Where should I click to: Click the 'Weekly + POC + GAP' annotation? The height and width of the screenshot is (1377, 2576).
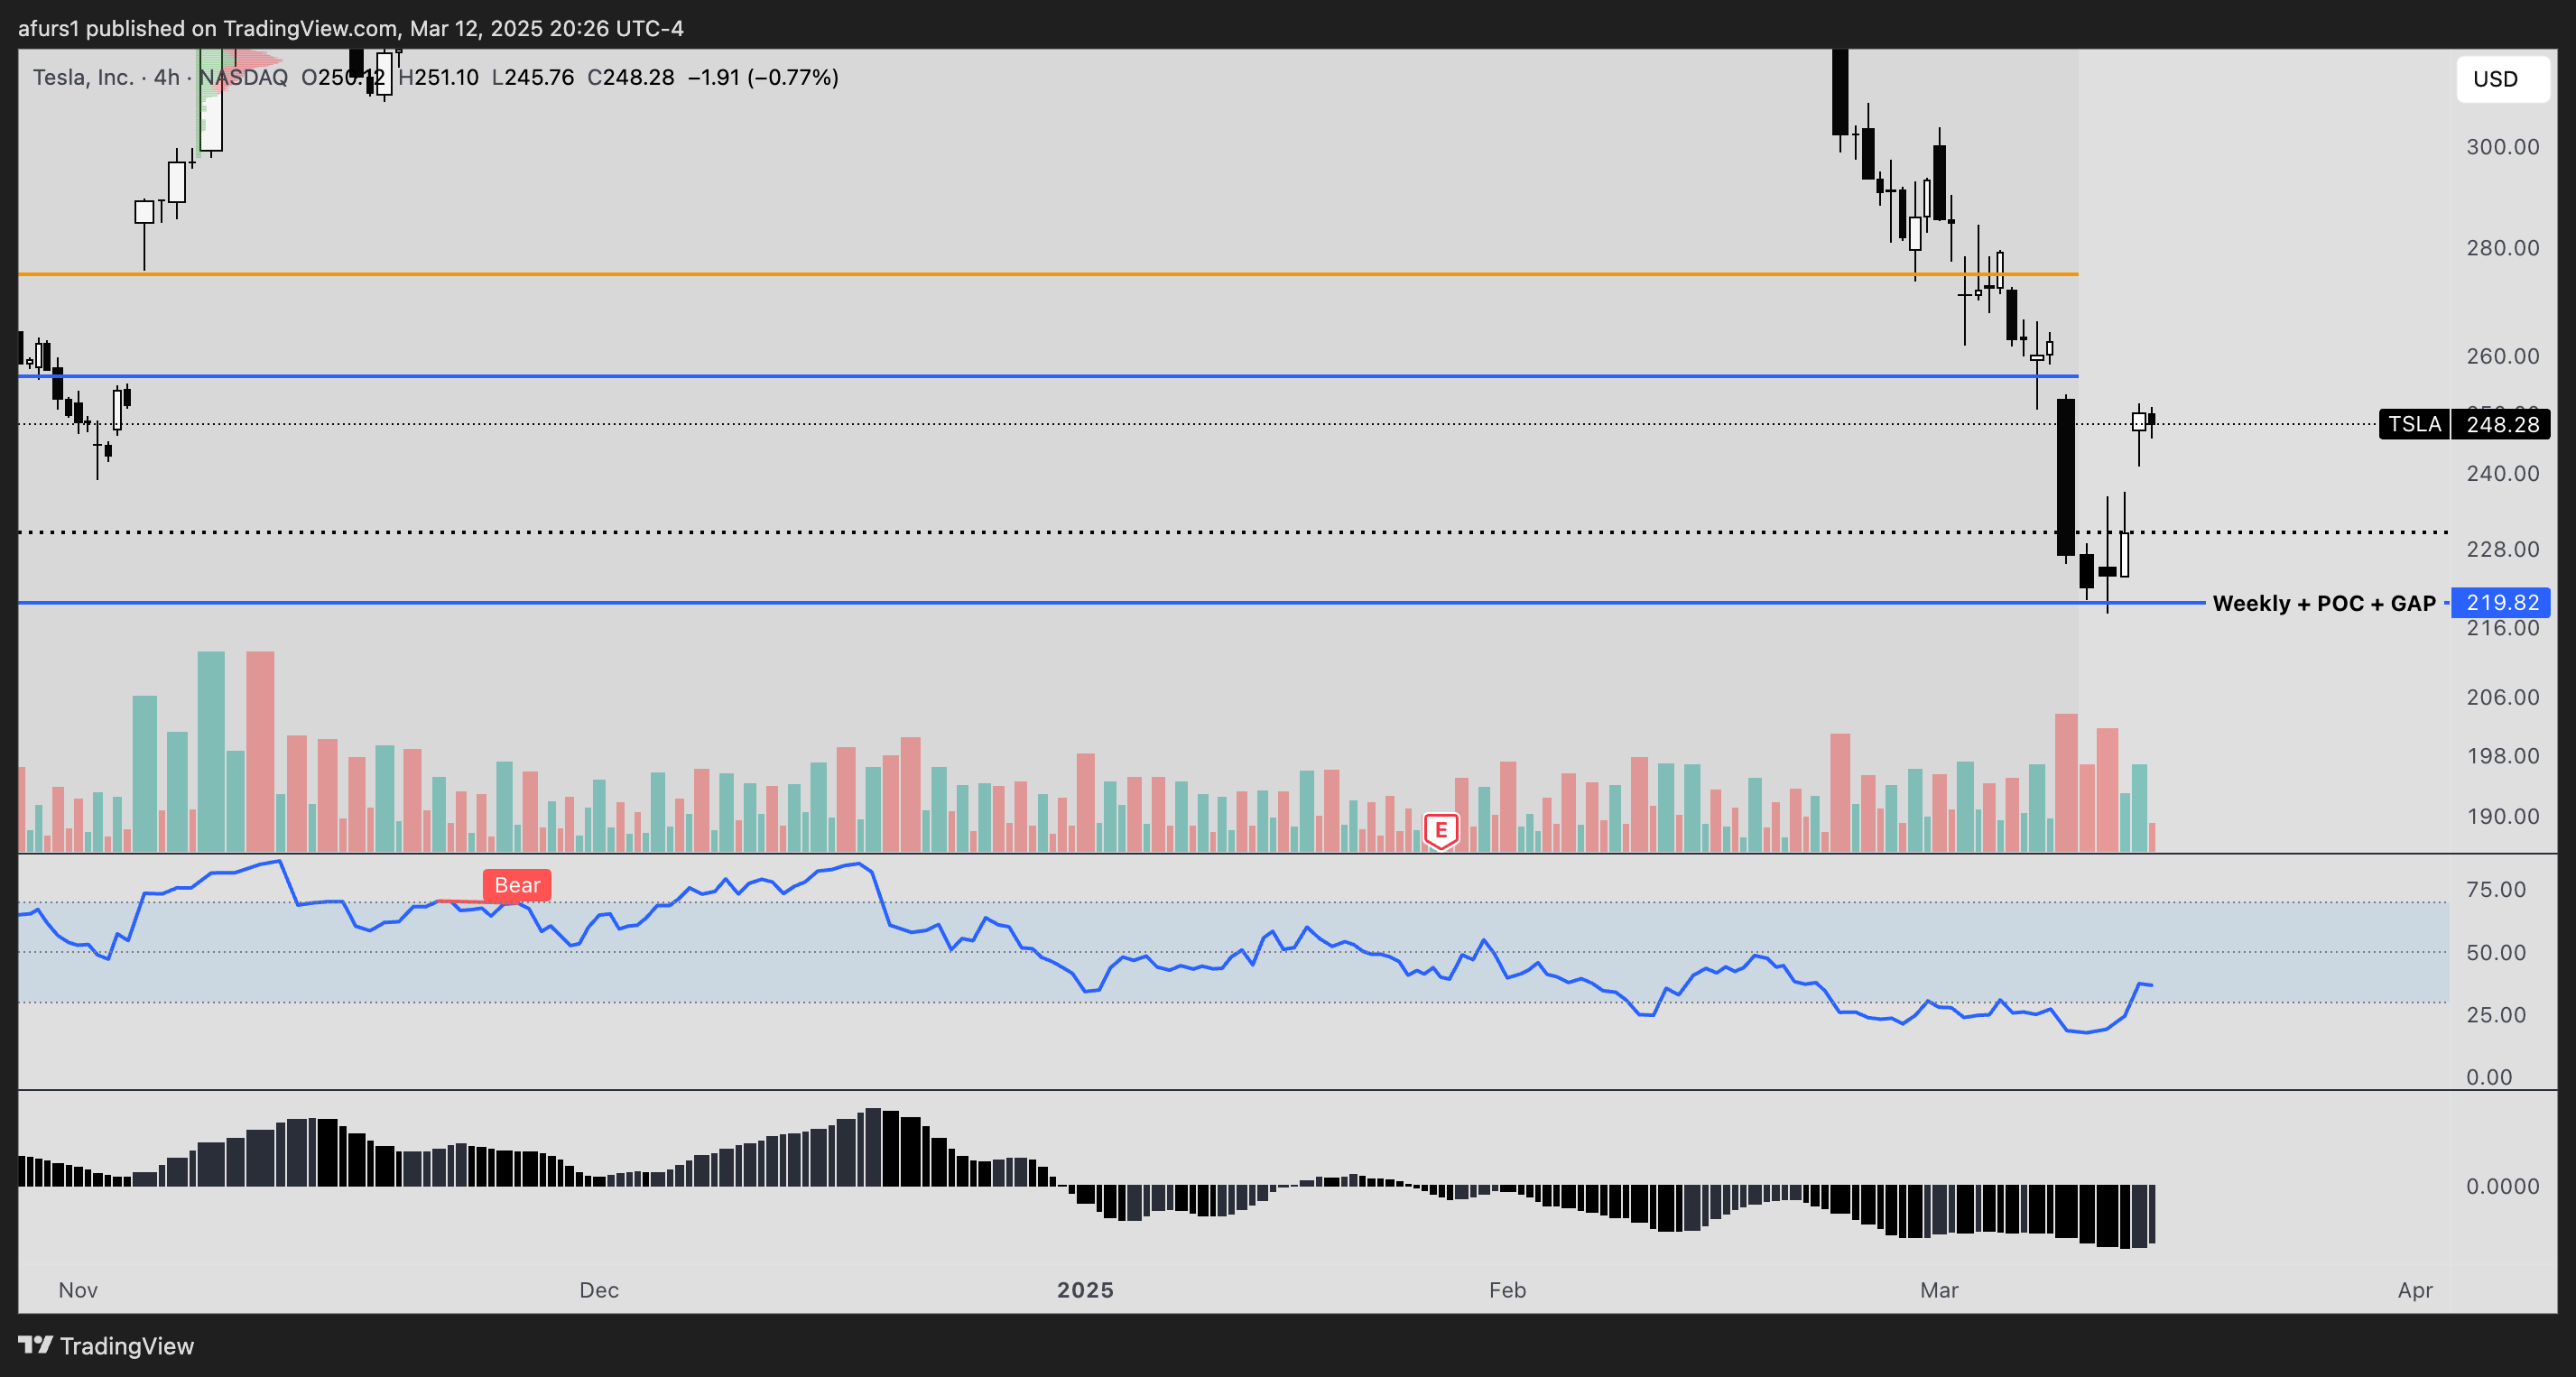pos(2323,603)
